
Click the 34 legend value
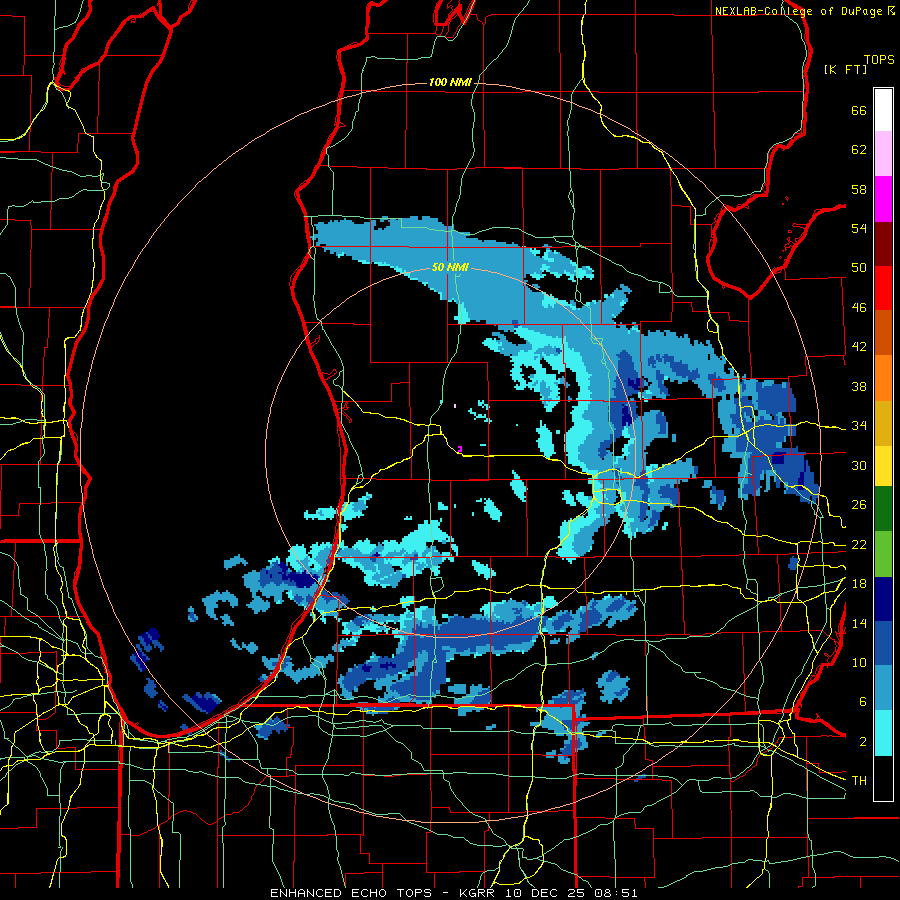point(859,426)
